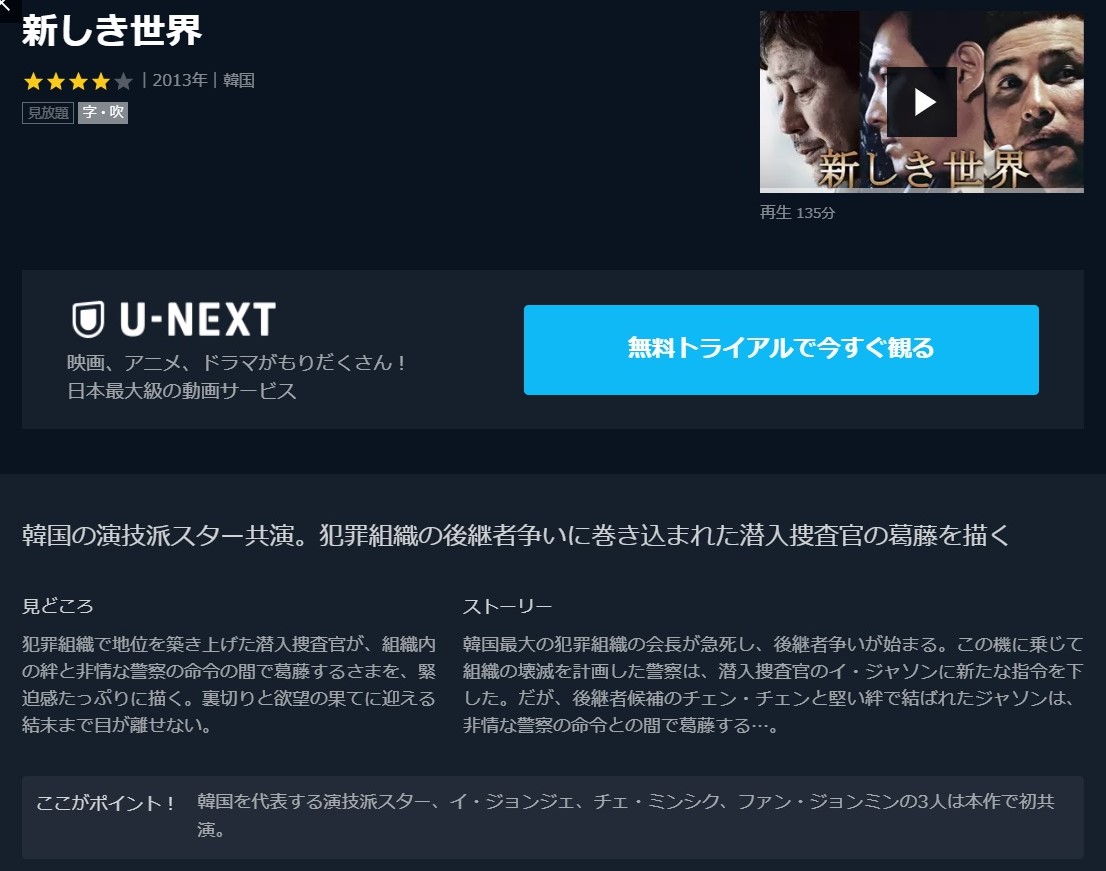The width and height of the screenshot is (1106, 871).
Task: Click the 2013年 release year label
Action: pos(180,80)
